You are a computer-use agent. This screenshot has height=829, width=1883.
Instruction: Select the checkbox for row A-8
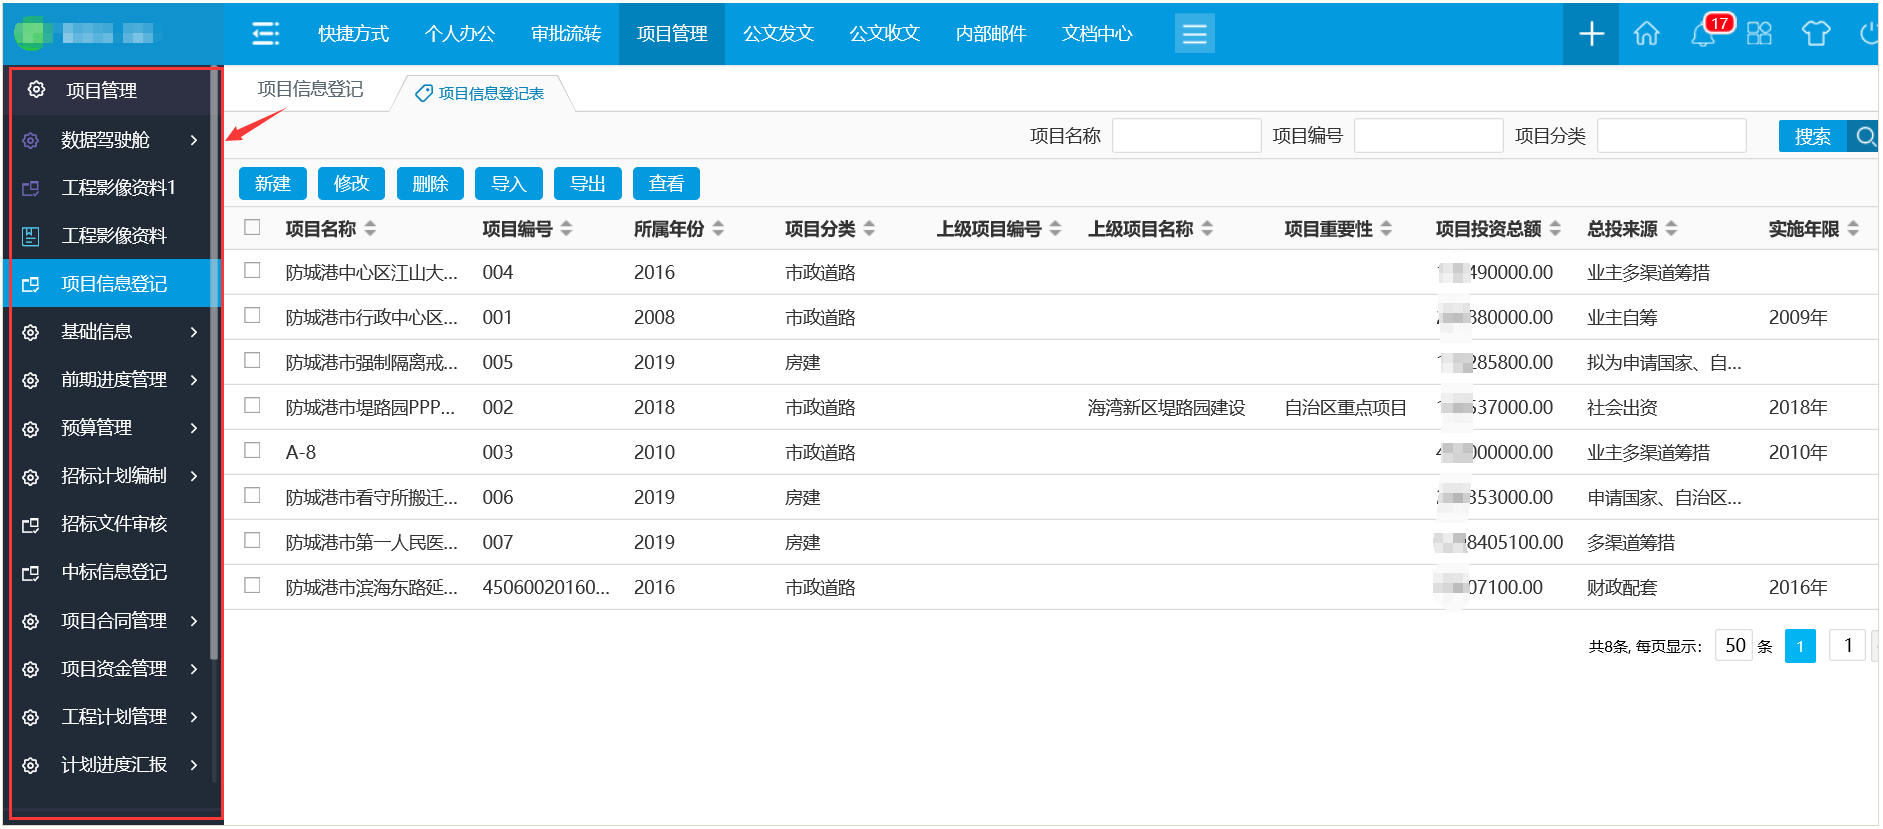click(252, 451)
